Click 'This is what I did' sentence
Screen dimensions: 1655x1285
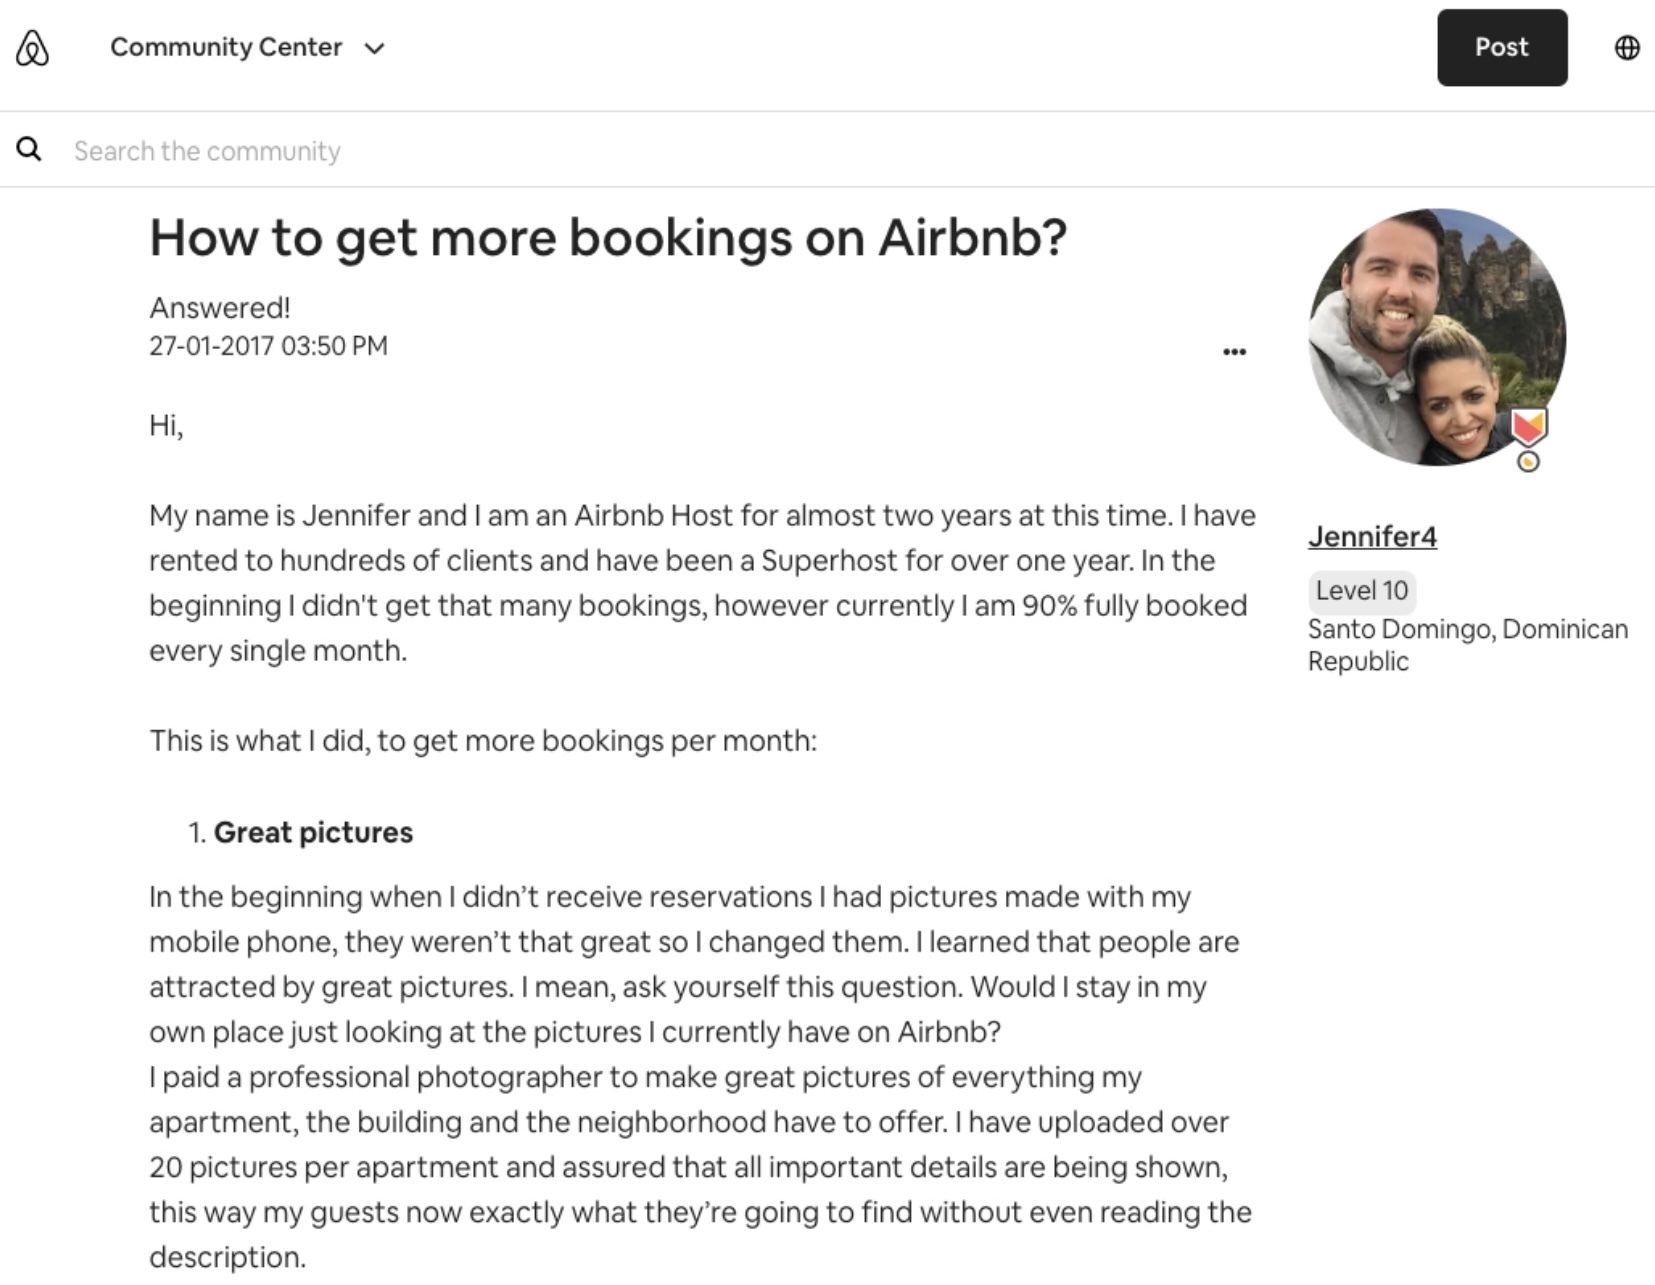(483, 741)
